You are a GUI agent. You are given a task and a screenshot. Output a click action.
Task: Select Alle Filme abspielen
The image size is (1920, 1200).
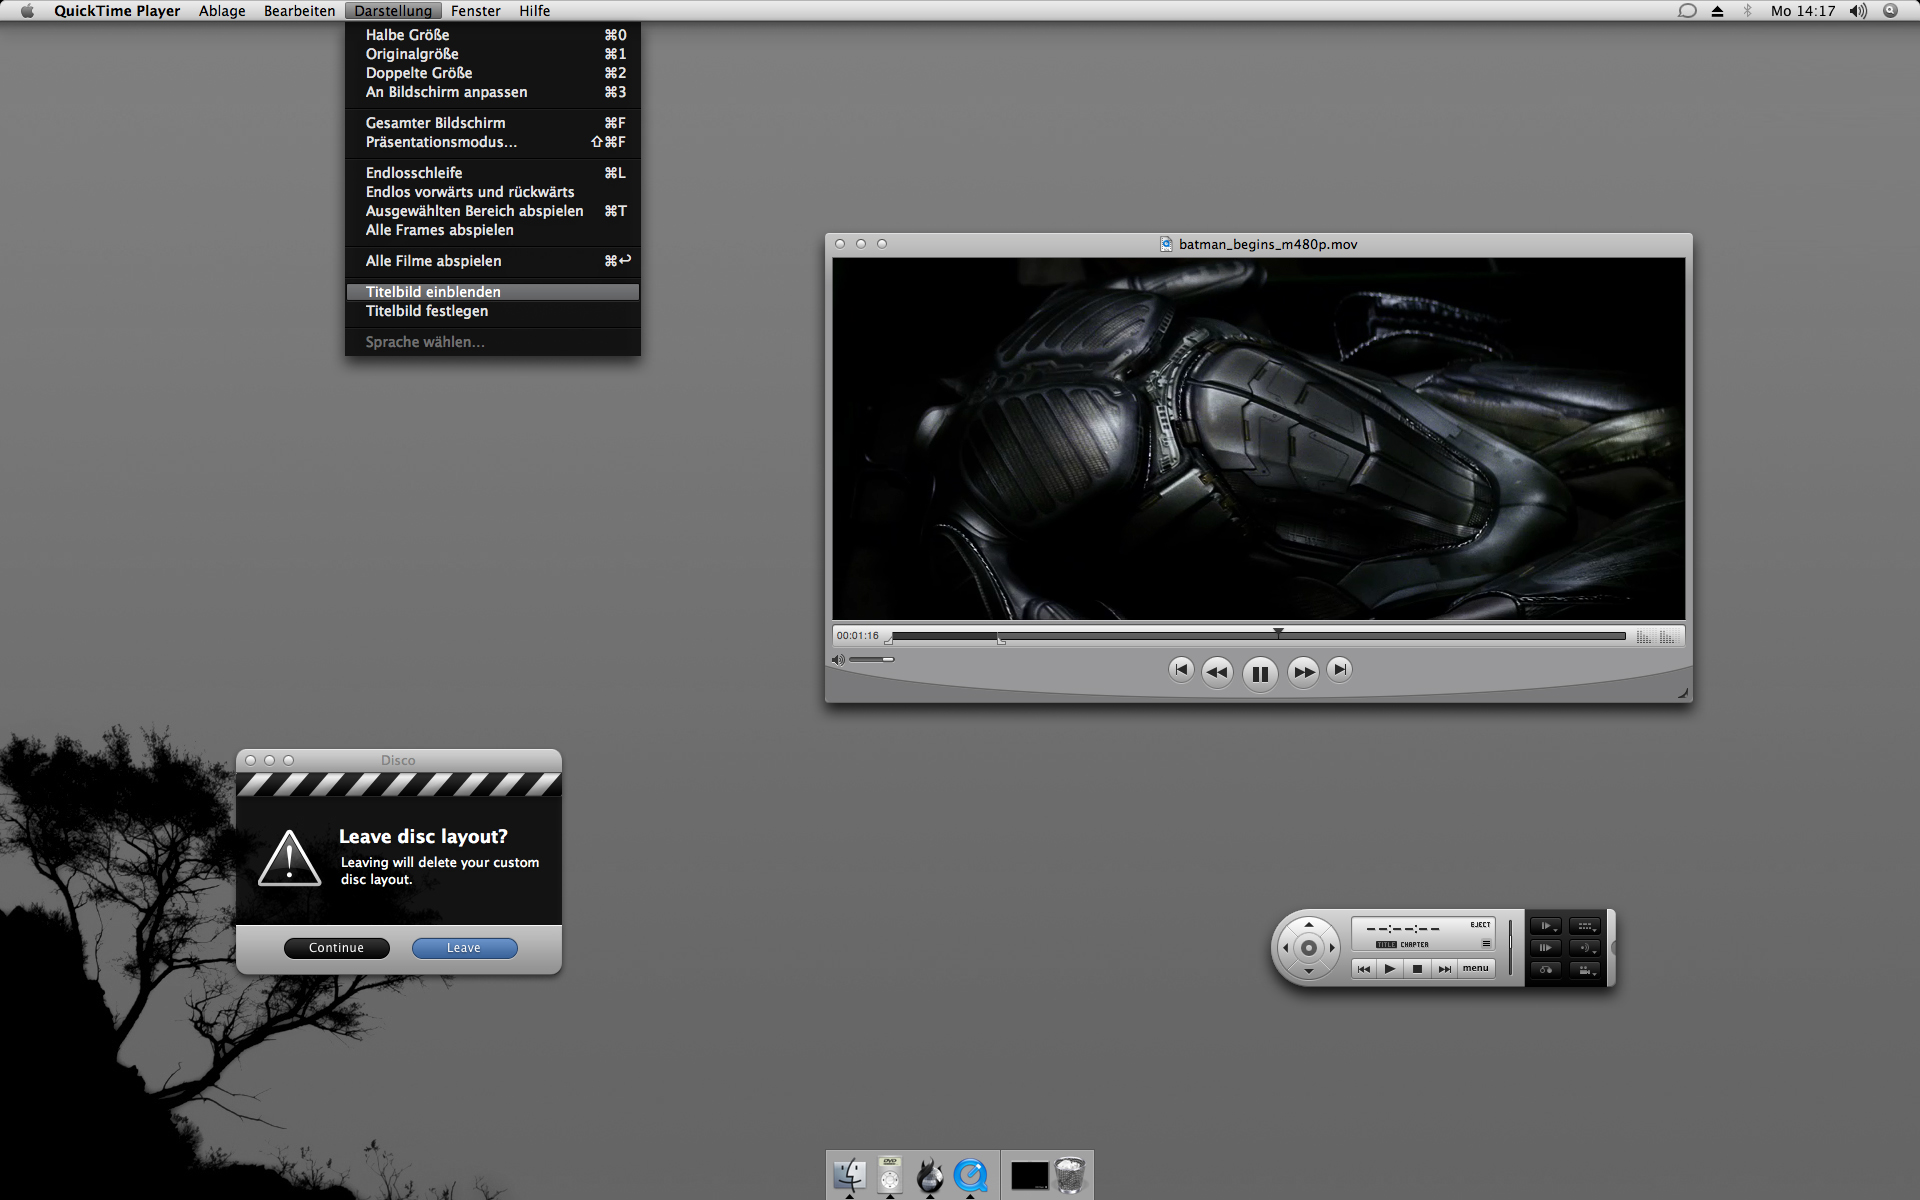(493, 261)
